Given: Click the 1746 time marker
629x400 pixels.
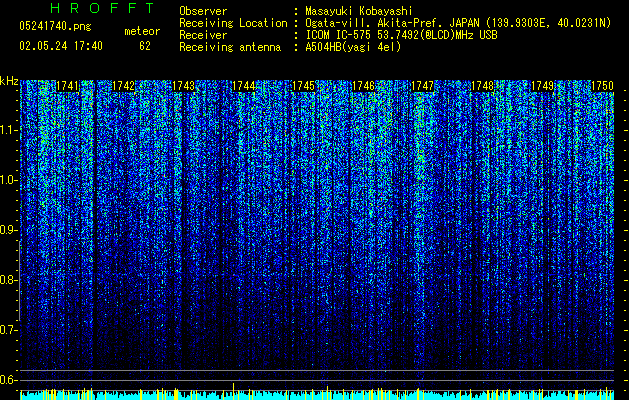Looking at the screenshot, I should tap(363, 86).
